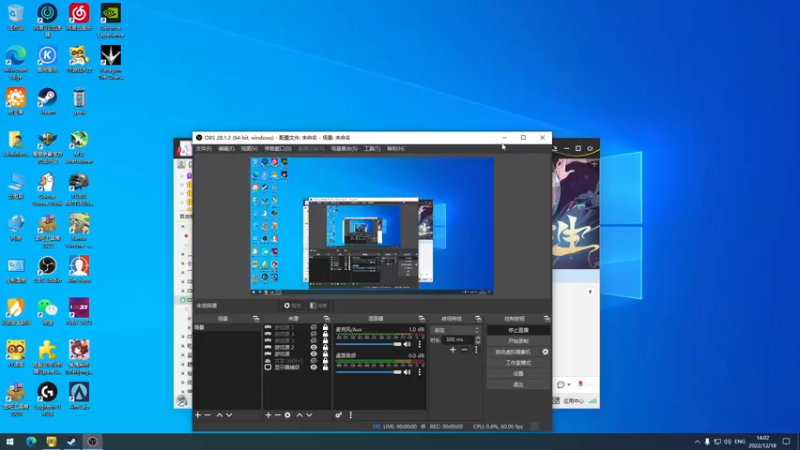Open the 视图(V) menu
The image size is (800, 450).
(x=249, y=148)
